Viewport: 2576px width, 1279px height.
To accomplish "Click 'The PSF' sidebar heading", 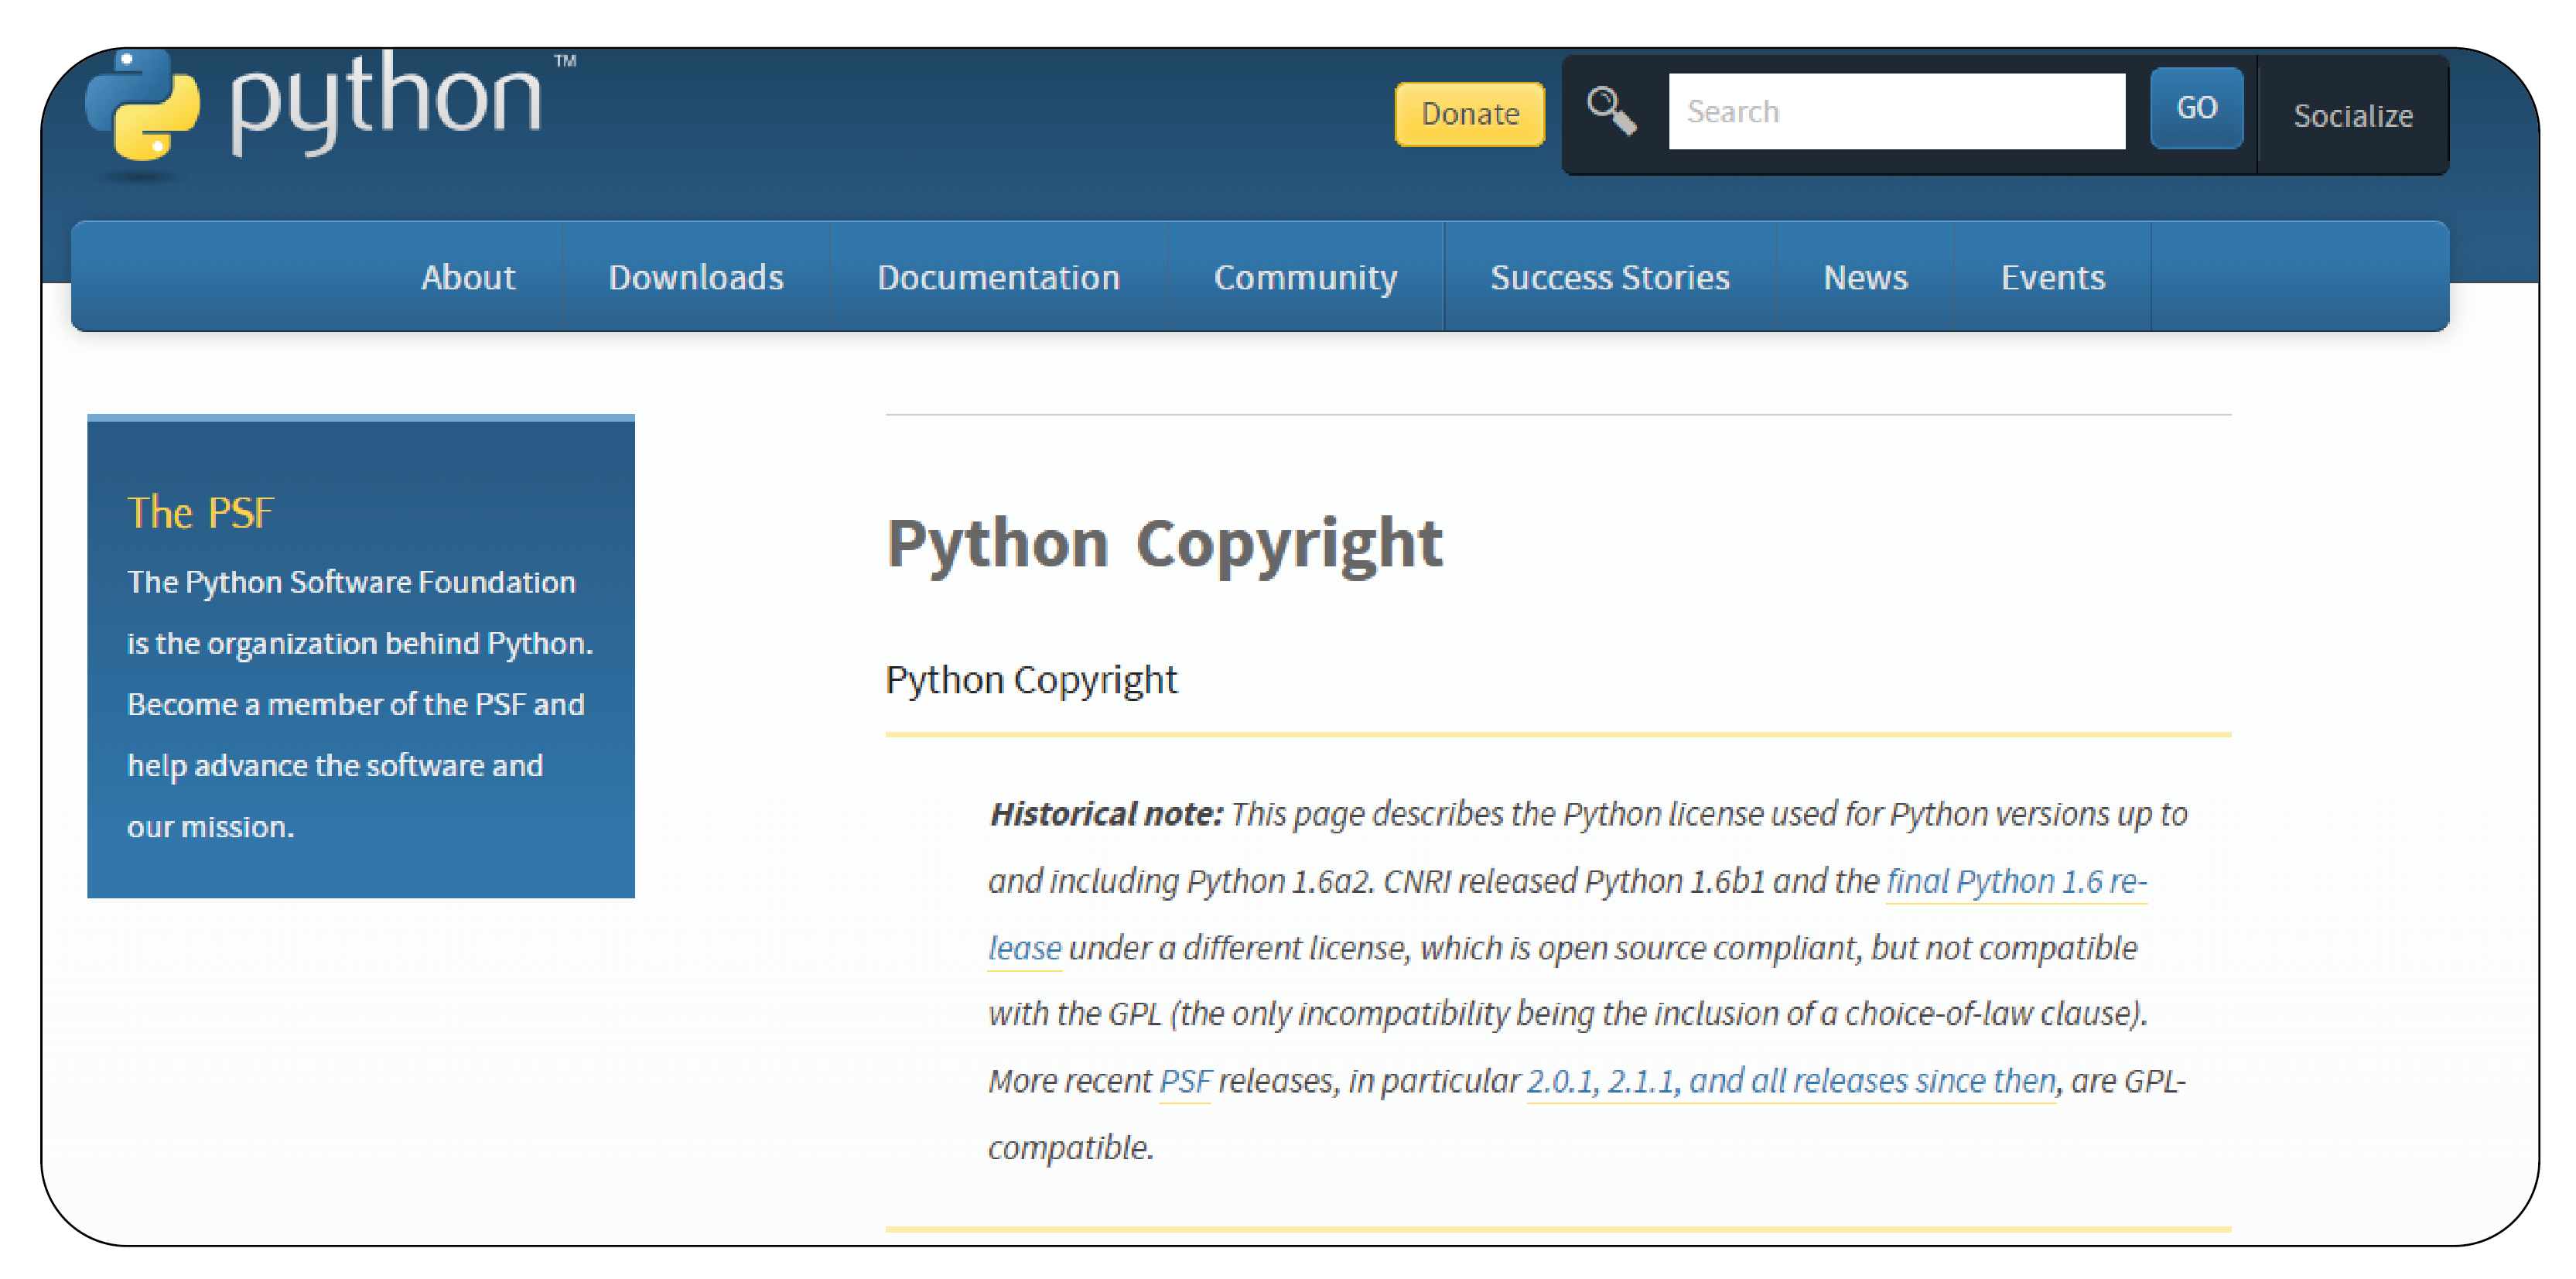I will coord(200,512).
